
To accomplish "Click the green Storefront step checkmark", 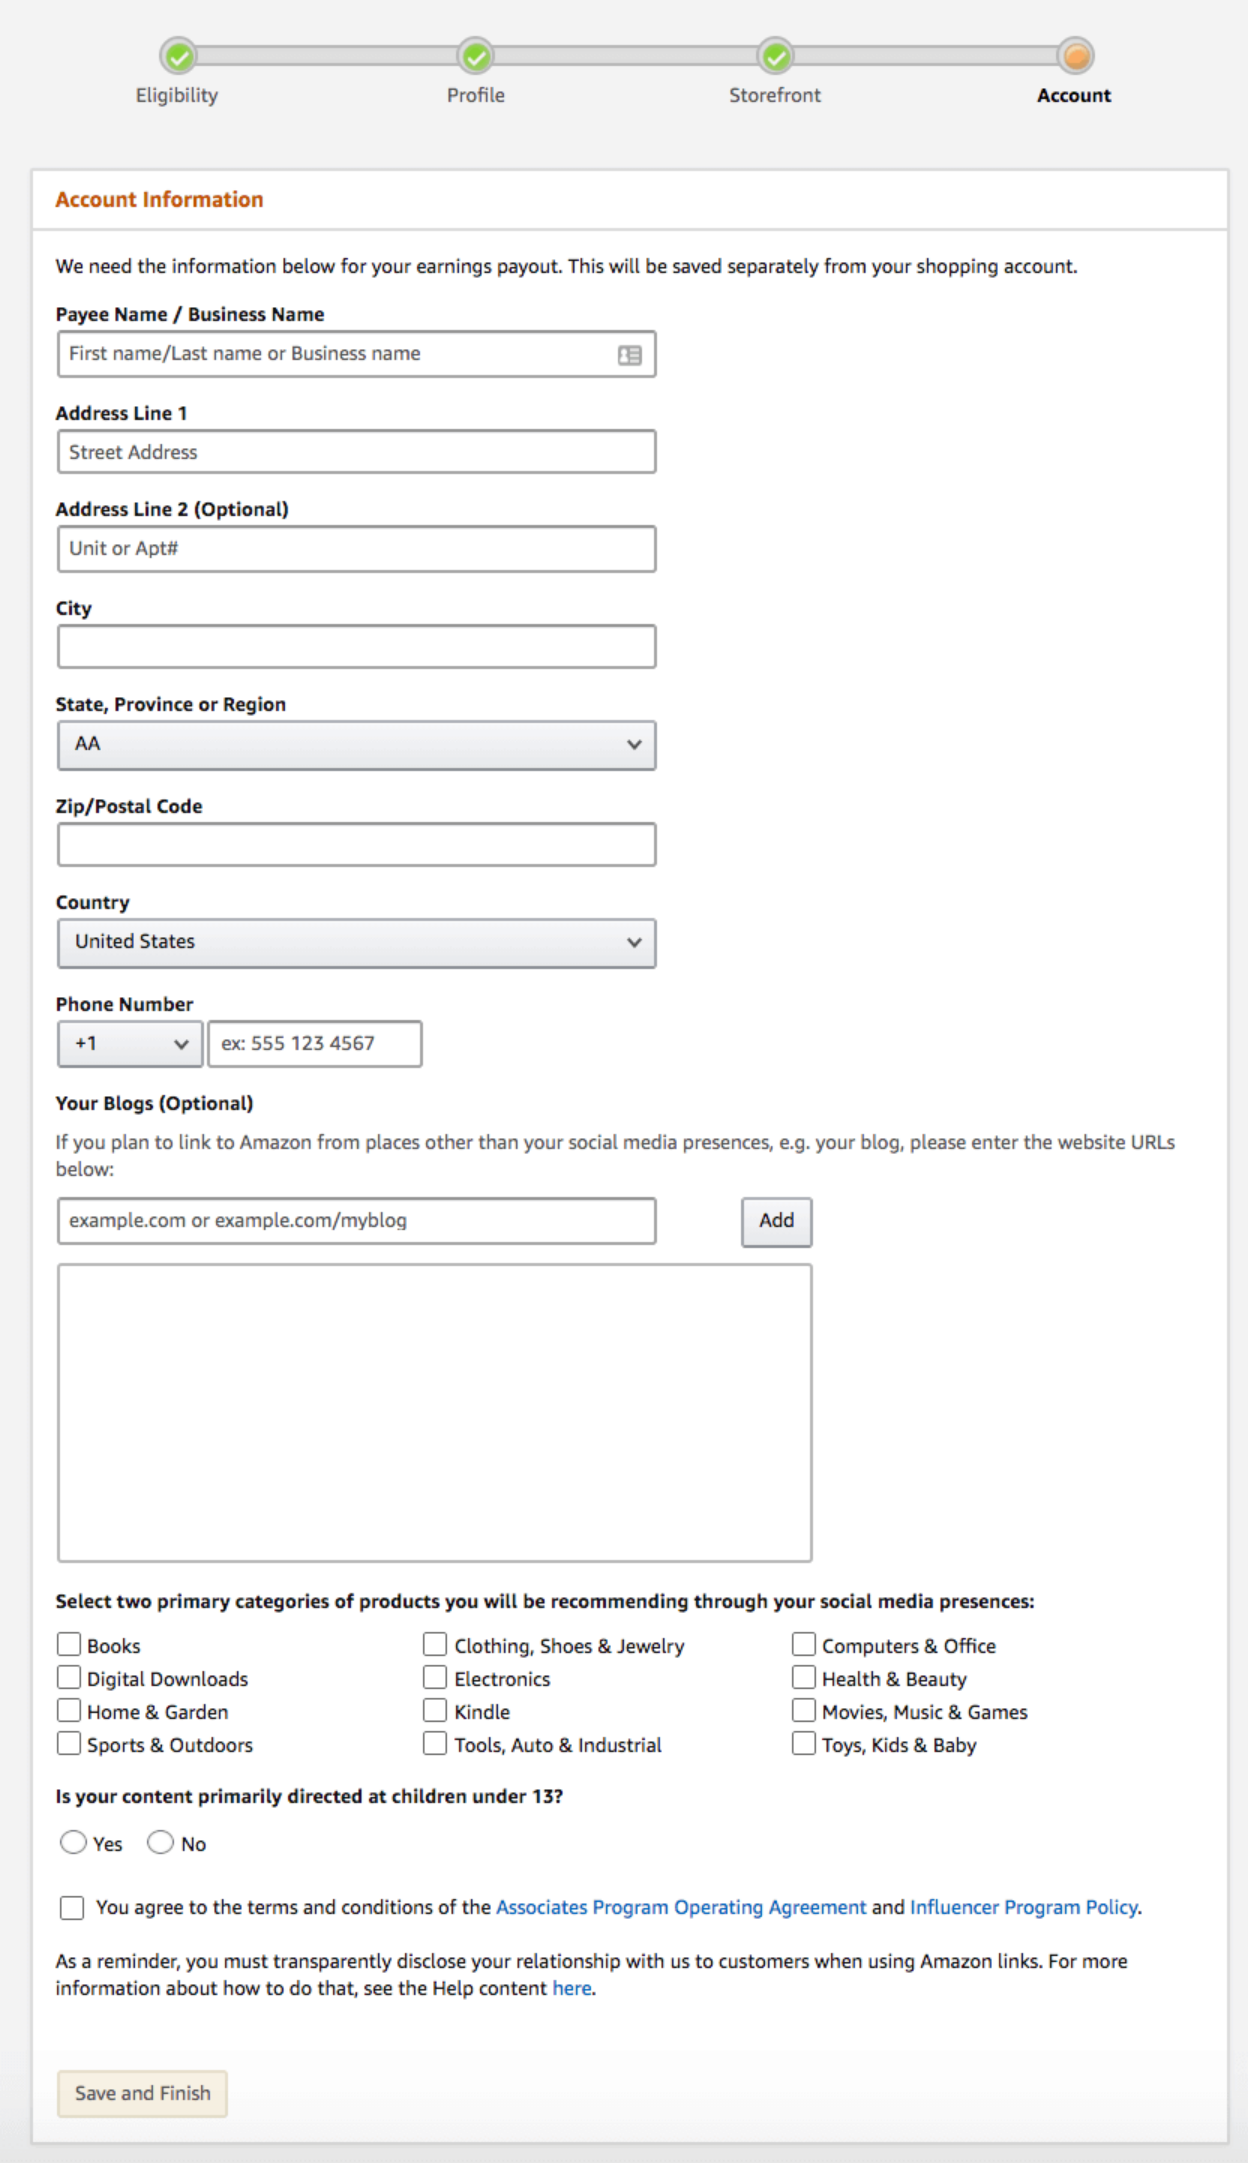I will [775, 57].
